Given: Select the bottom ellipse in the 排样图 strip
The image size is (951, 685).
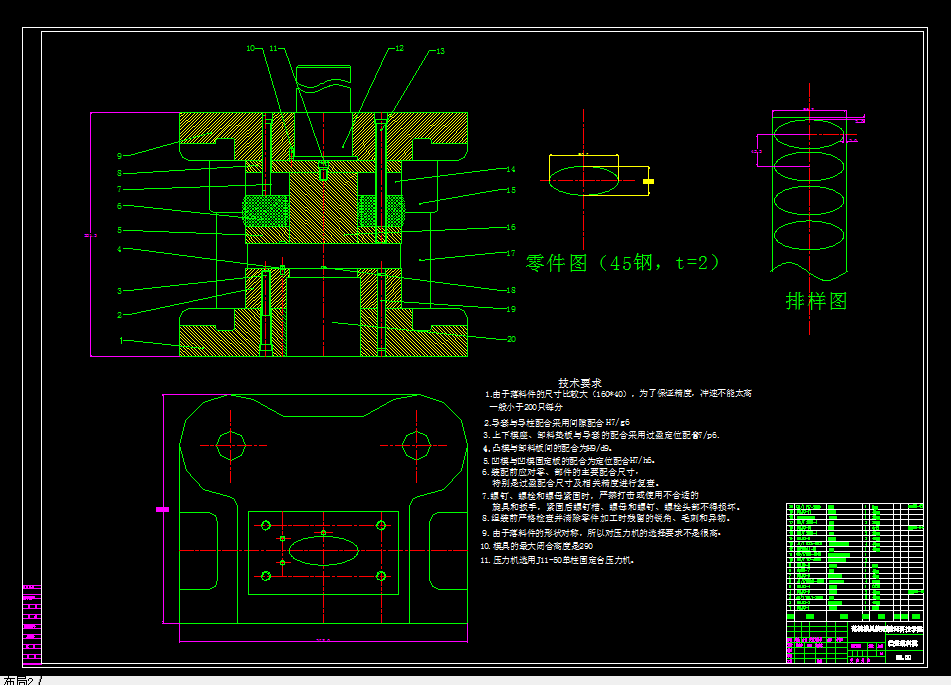Looking at the screenshot, I should tap(809, 235).
